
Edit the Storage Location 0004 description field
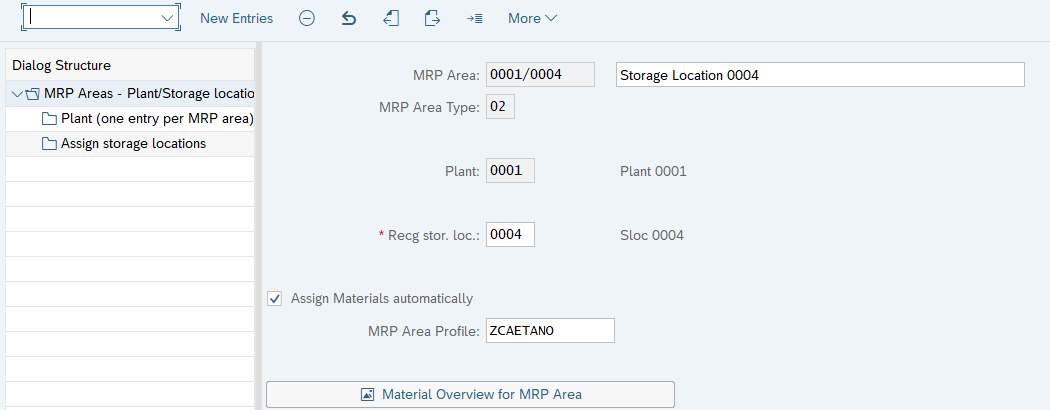coord(820,75)
